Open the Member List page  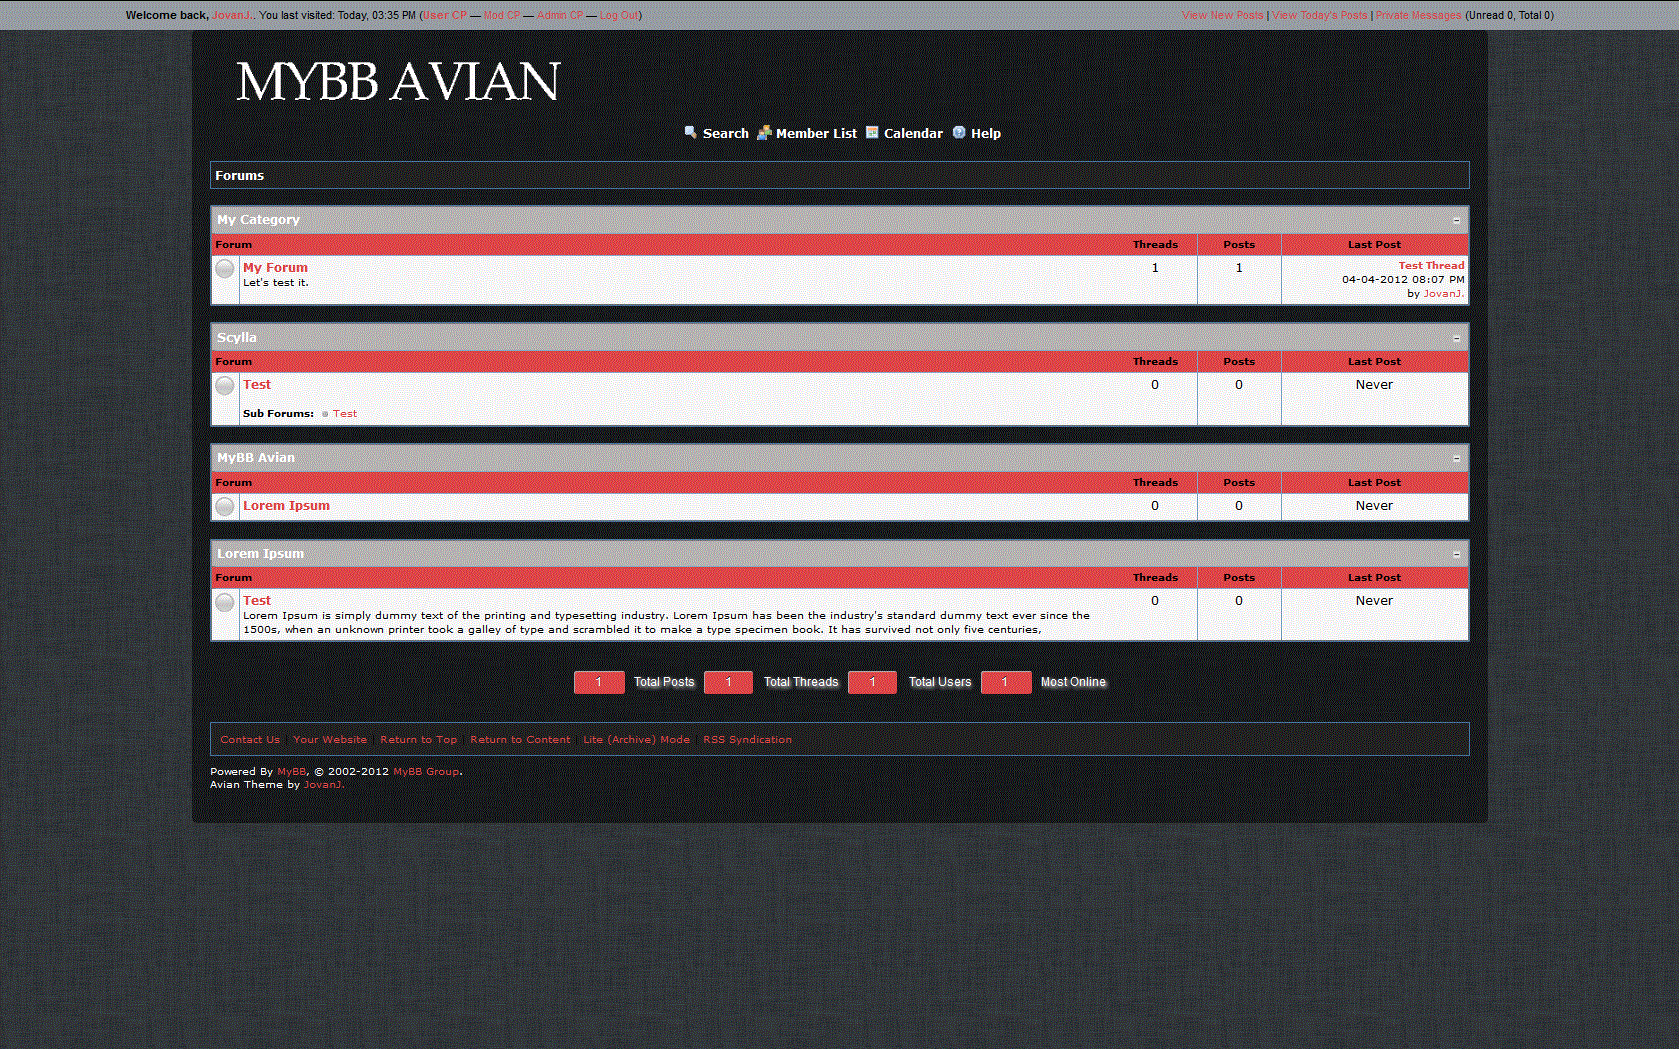click(816, 133)
